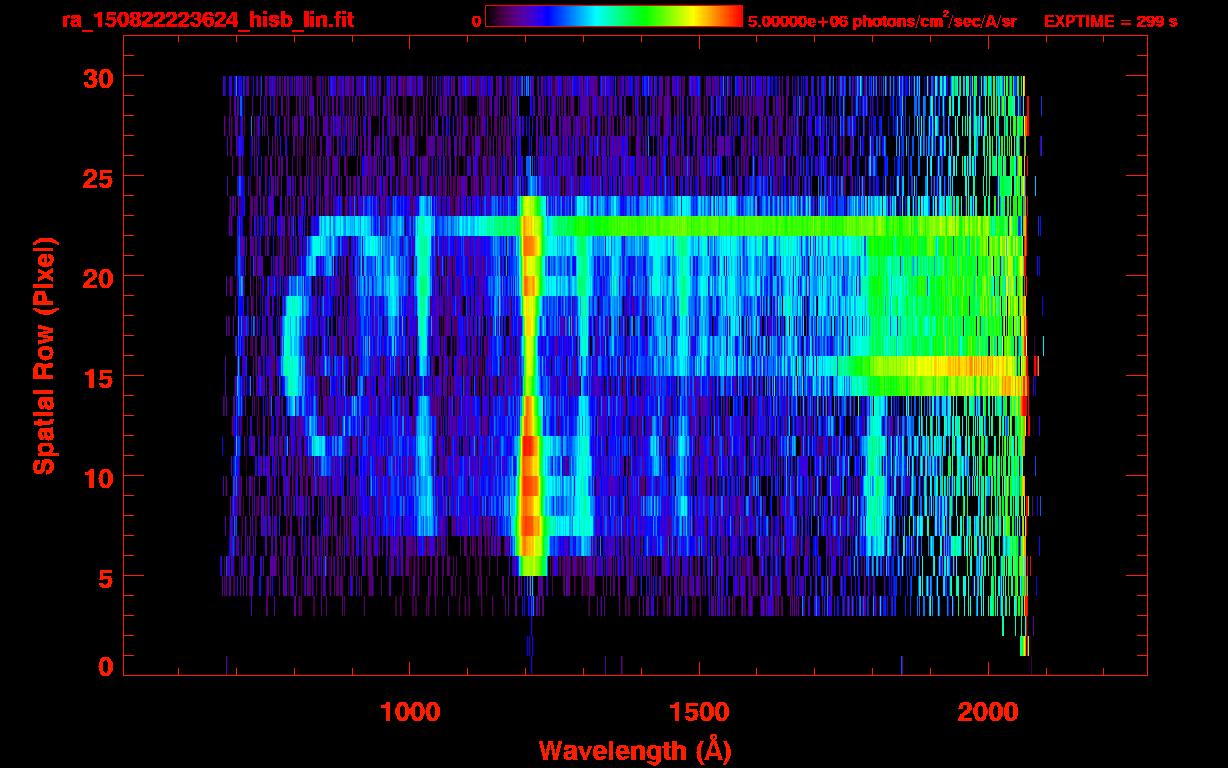Click the 1000 wavelength tick label
The width and height of the screenshot is (1228, 768).
[x=410, y=712]
